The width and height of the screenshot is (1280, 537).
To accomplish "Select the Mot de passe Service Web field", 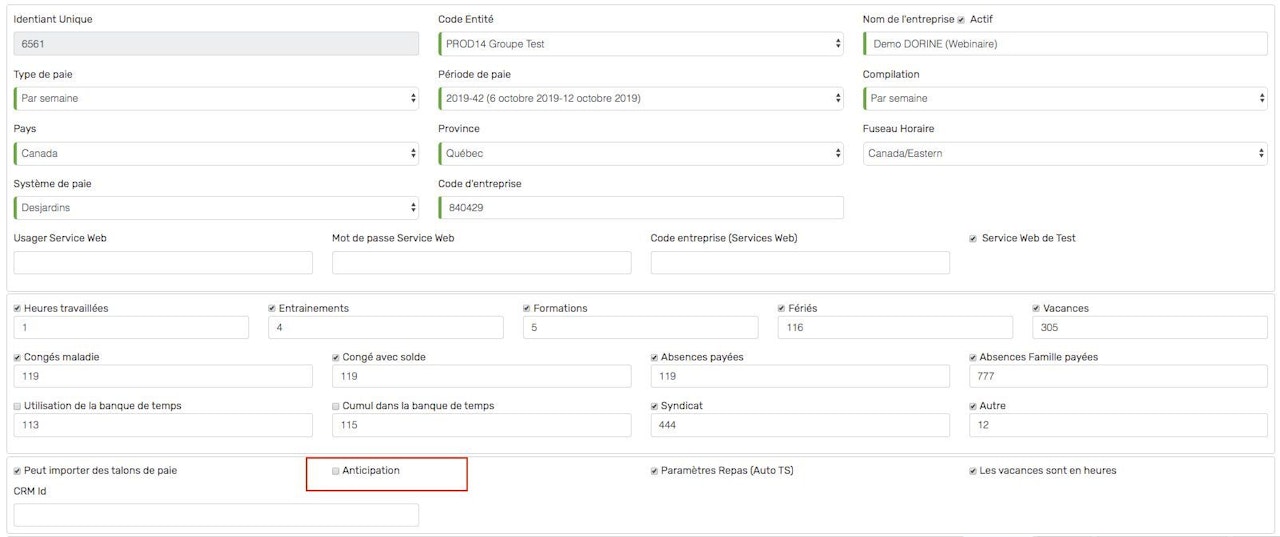I will pos(481,263).
